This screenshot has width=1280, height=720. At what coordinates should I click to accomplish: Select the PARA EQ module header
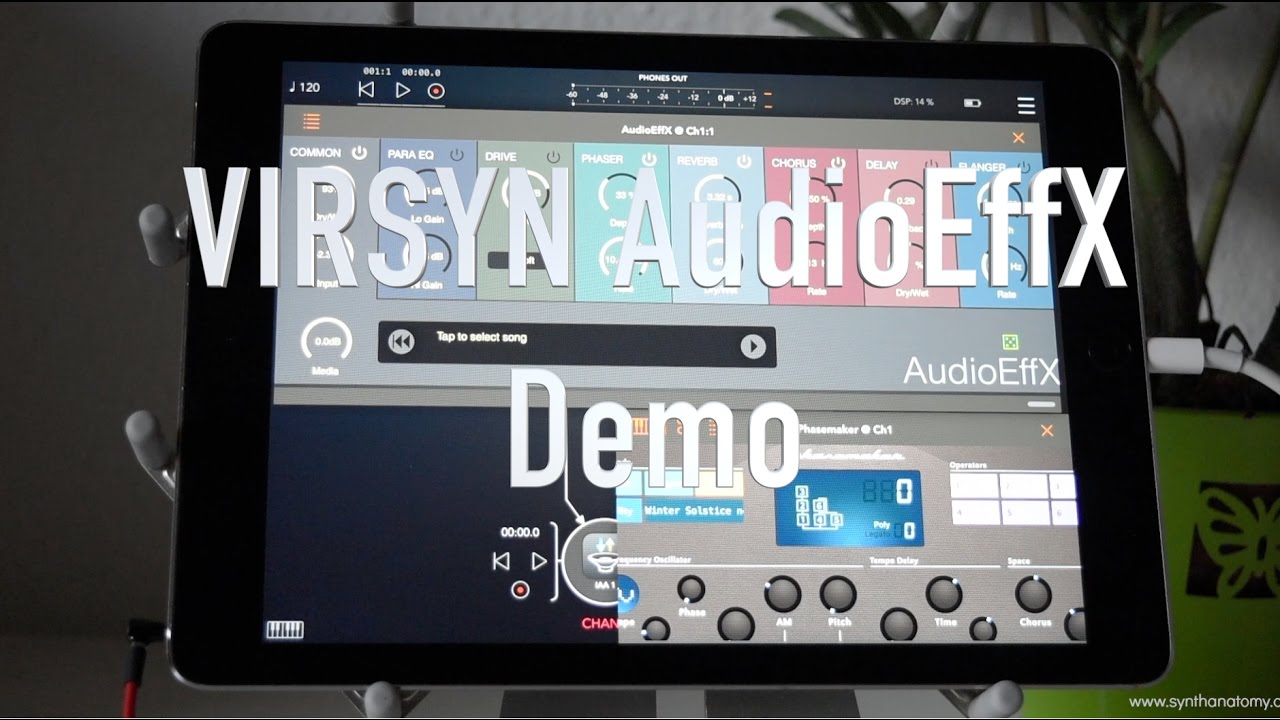click(411, 155)
